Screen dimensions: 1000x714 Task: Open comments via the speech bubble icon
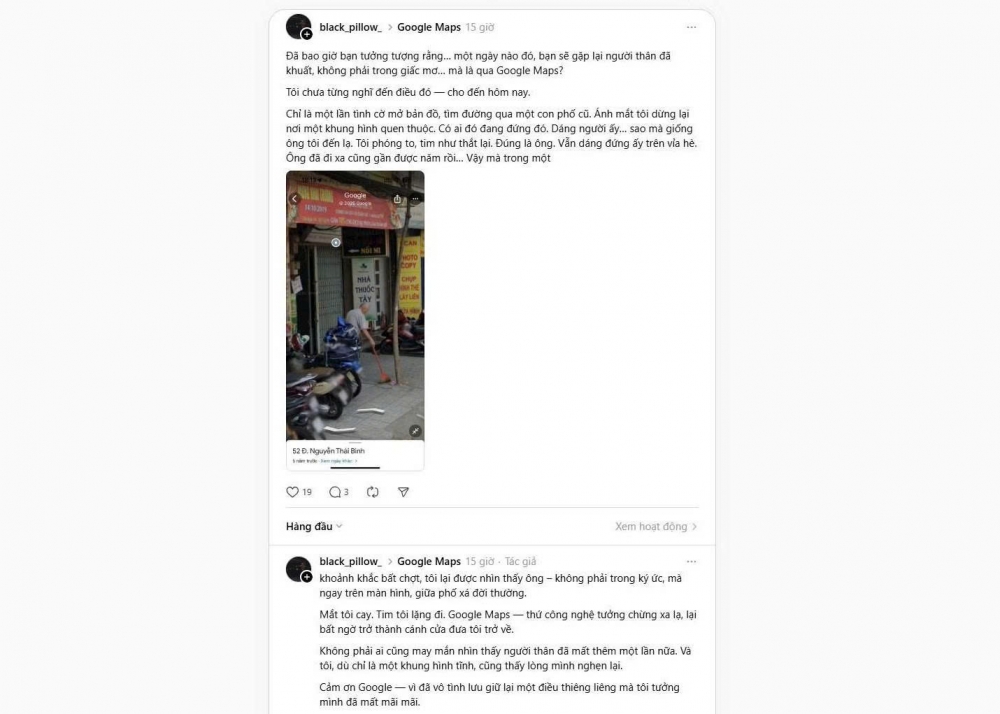point(335,492)
